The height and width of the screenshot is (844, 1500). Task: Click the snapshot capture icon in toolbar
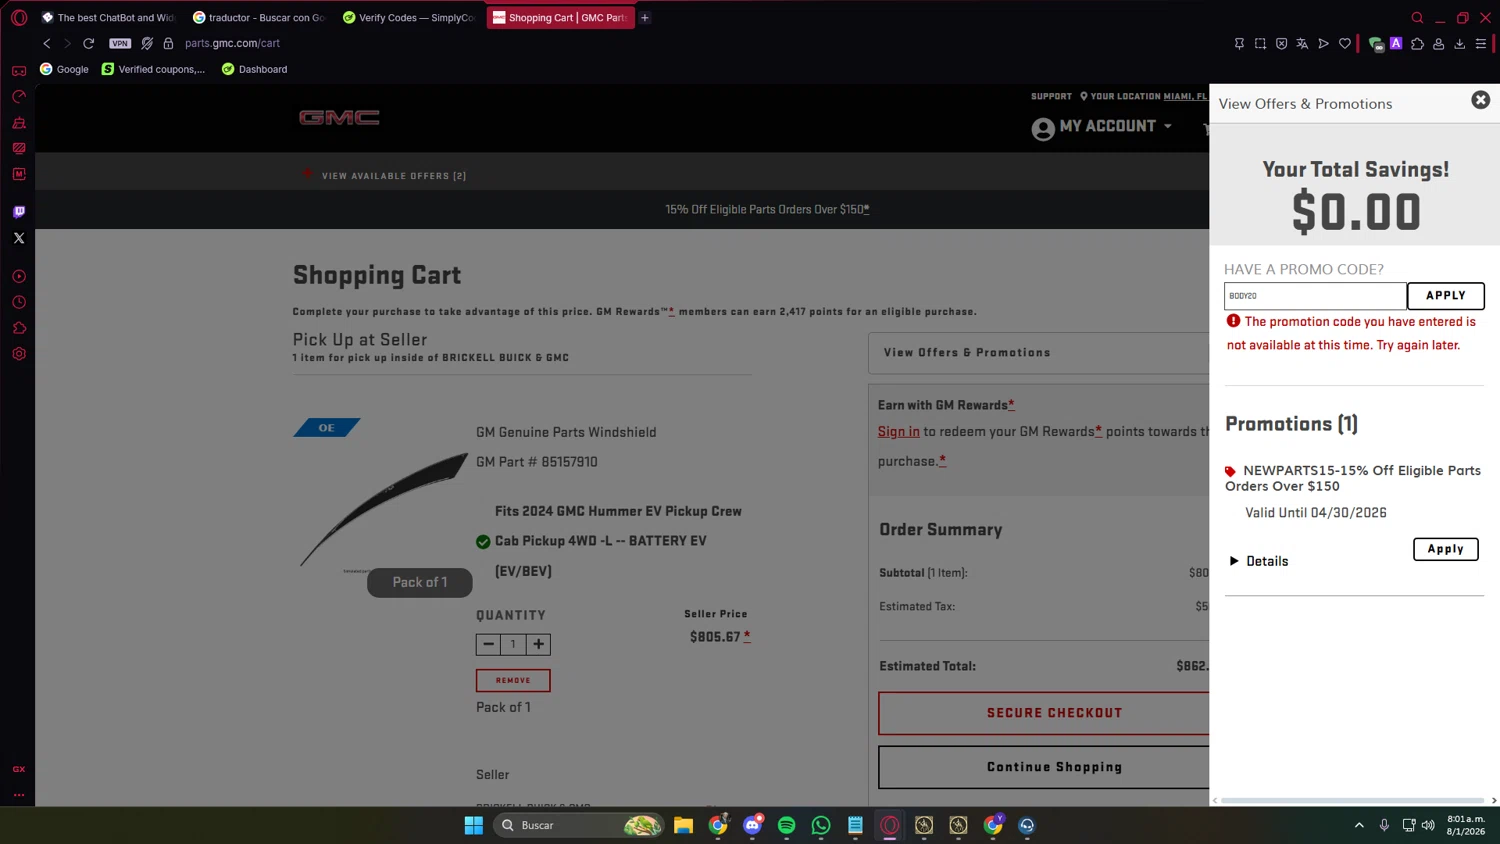1260,44
